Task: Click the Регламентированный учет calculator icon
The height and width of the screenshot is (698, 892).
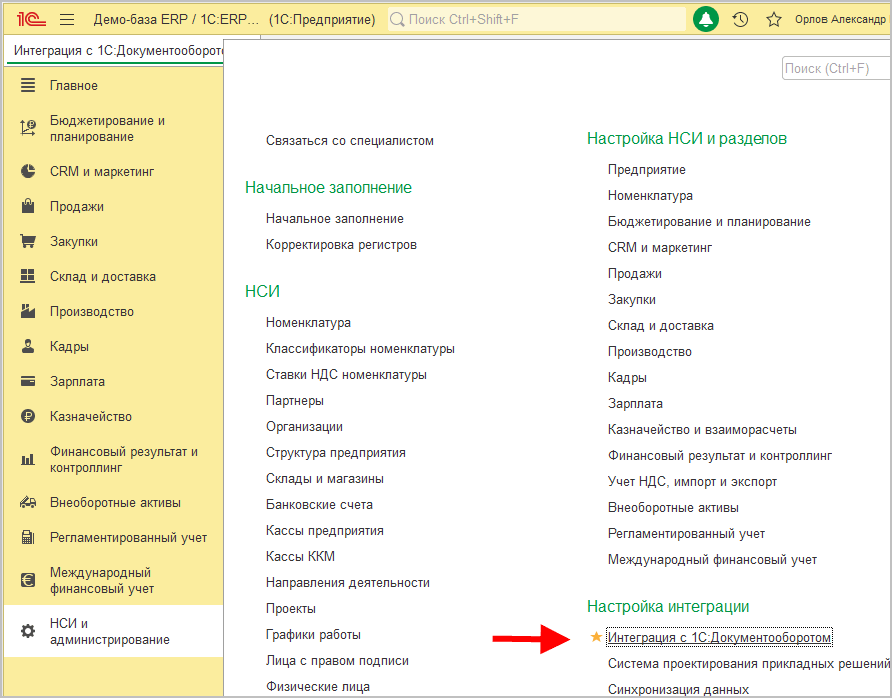Action: 28,537
